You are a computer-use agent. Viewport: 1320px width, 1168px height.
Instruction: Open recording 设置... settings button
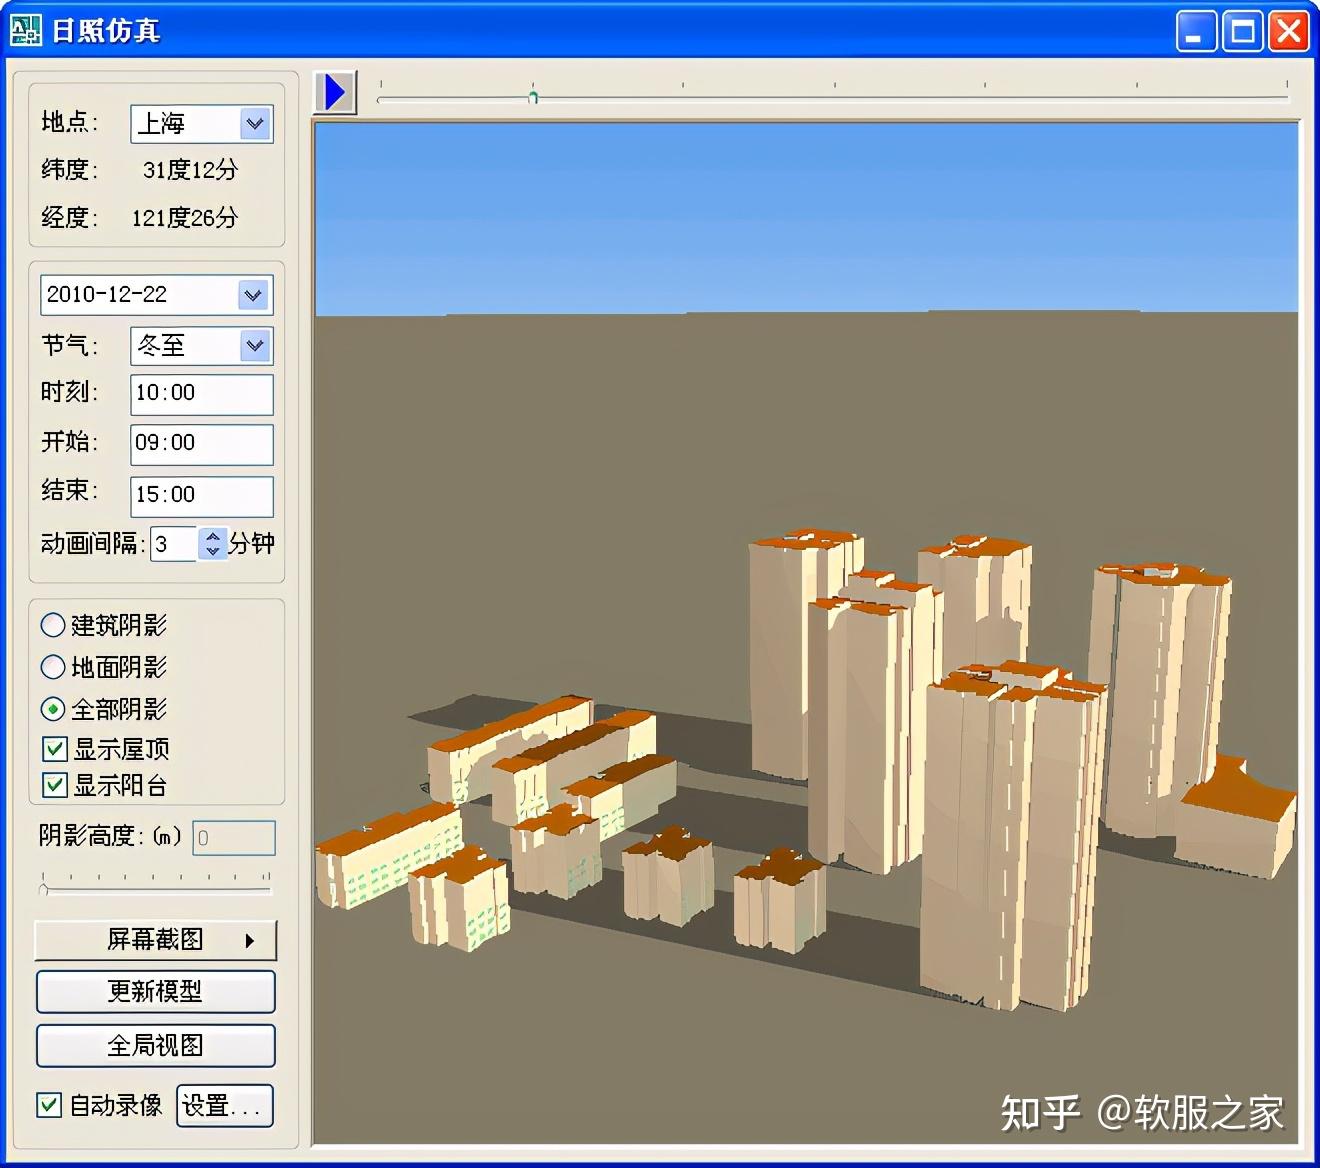tap(224, 1106)
